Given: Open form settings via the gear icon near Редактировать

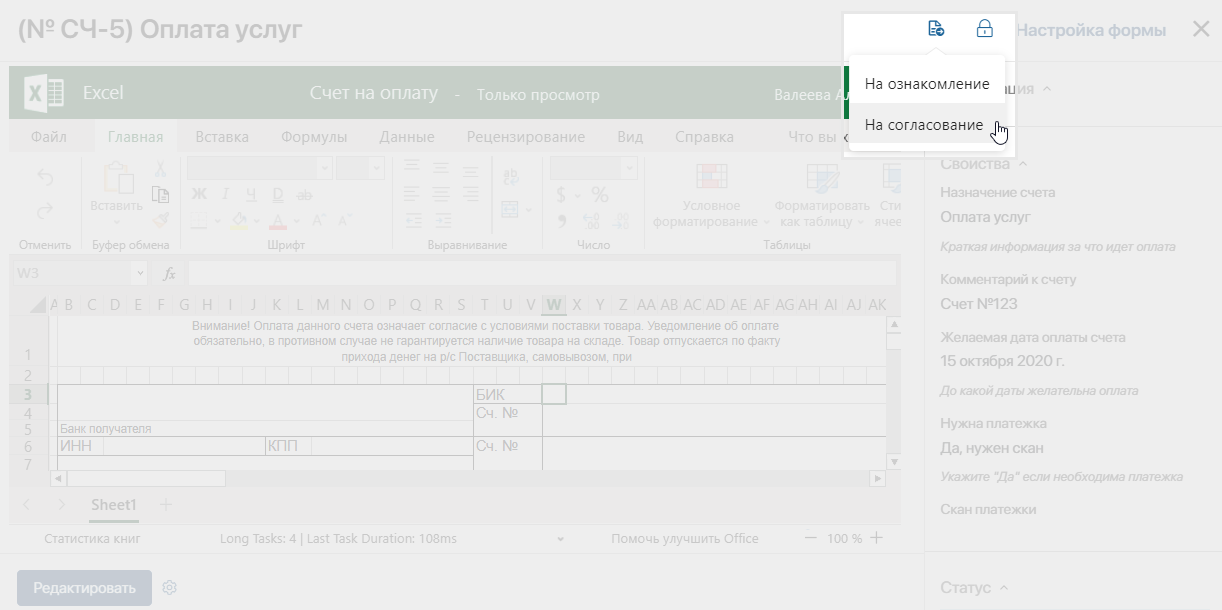Looking at the screenshot, I should [169, 587].
